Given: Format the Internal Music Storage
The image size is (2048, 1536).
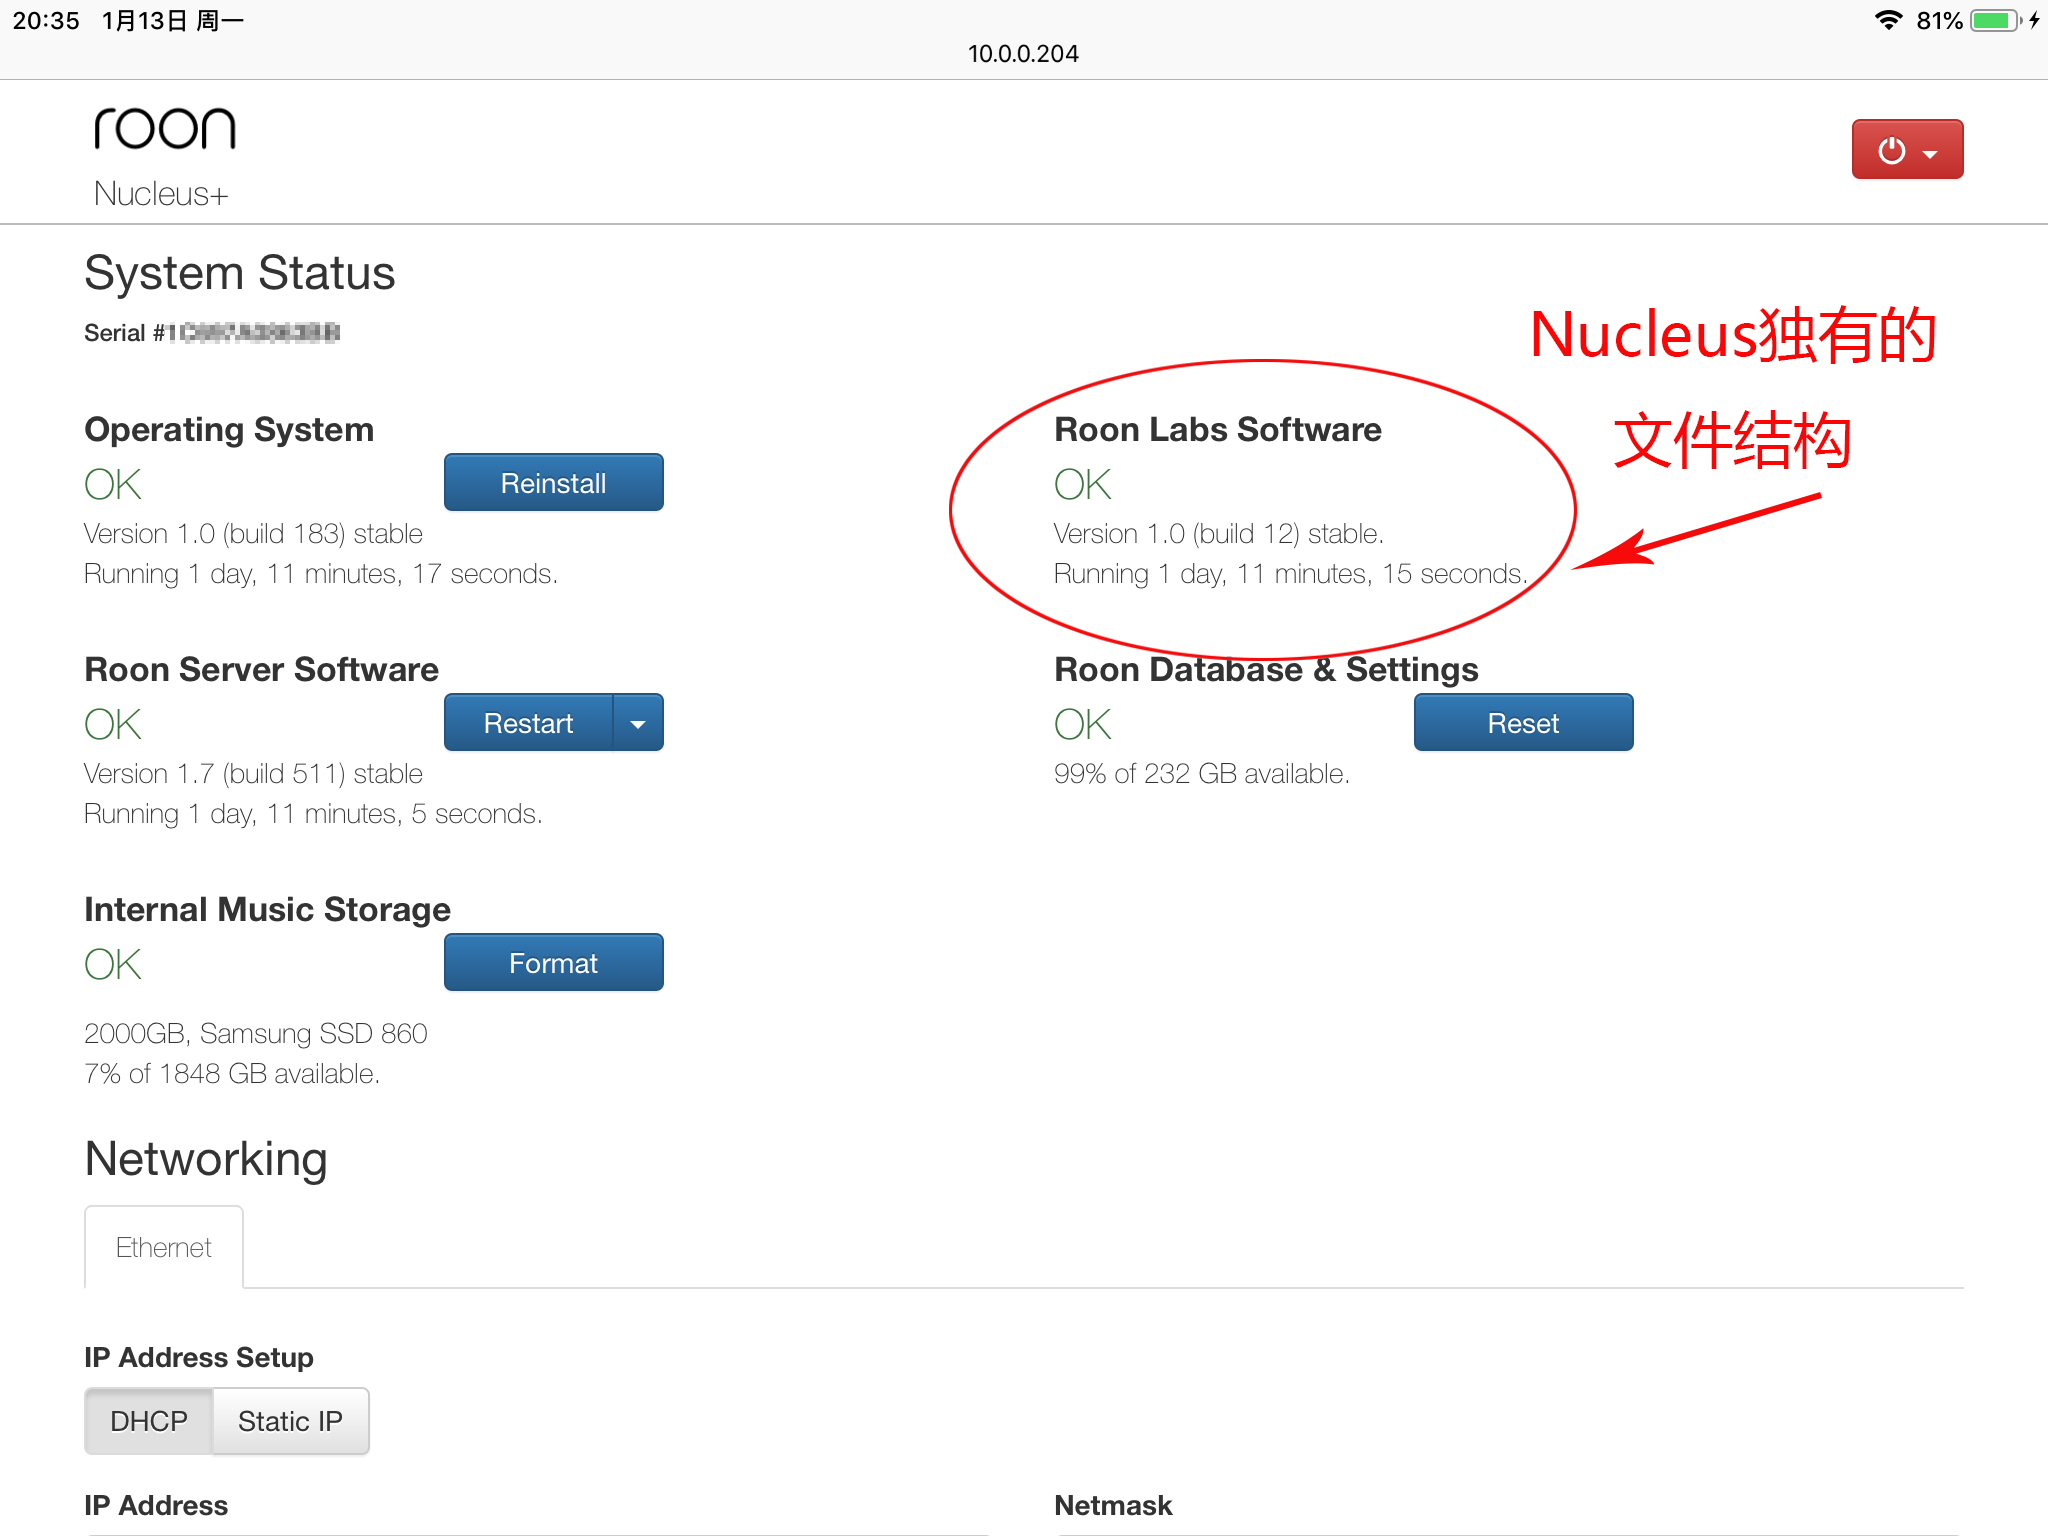Looking at the screenshot, I should (x=553, y=963).
